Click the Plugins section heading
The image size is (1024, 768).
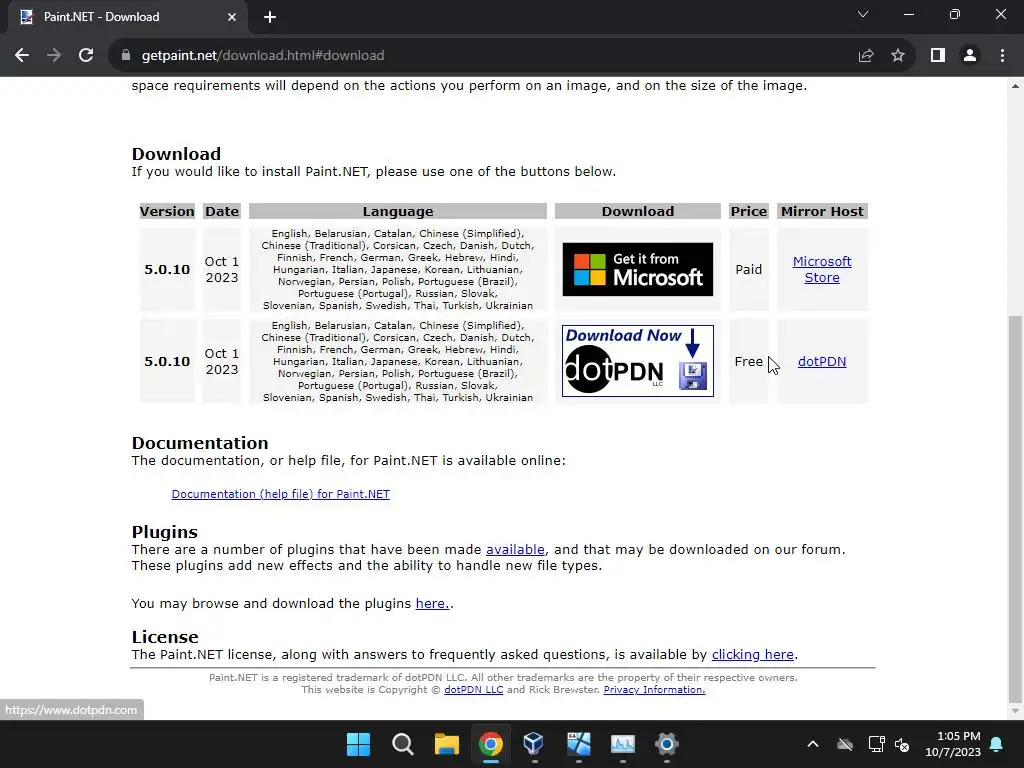[x=165, y=532]
